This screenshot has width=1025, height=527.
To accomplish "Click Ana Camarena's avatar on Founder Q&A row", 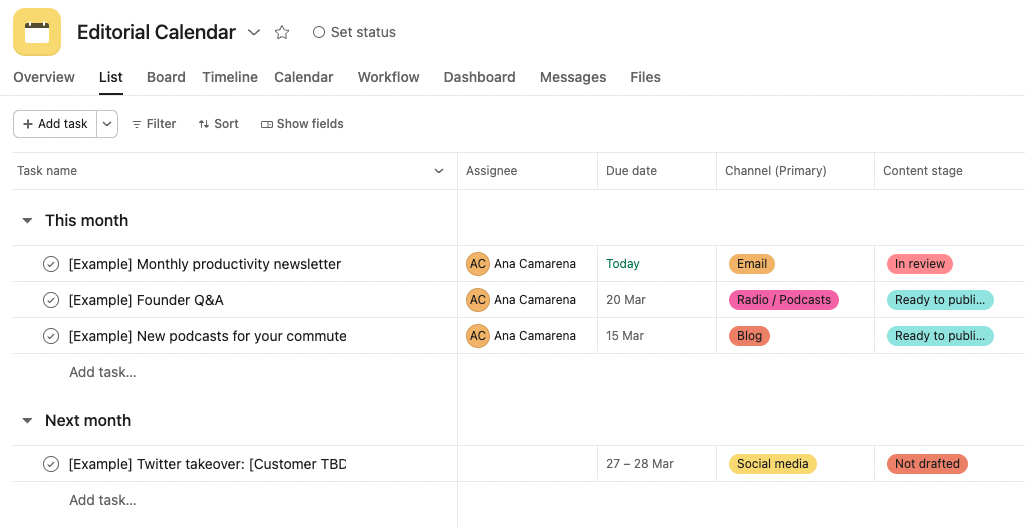I will point(478,300).
